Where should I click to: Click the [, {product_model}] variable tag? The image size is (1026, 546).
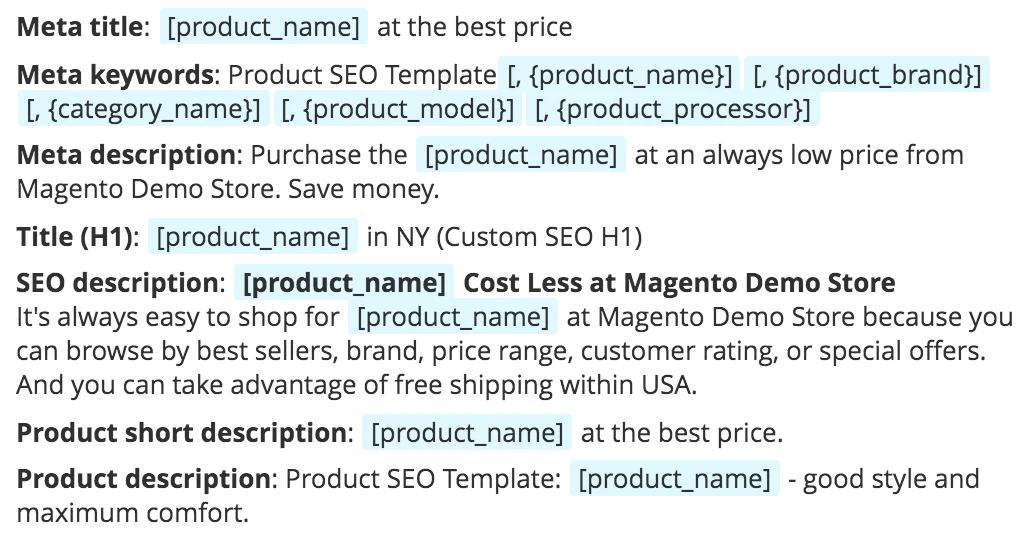point(398,109)
